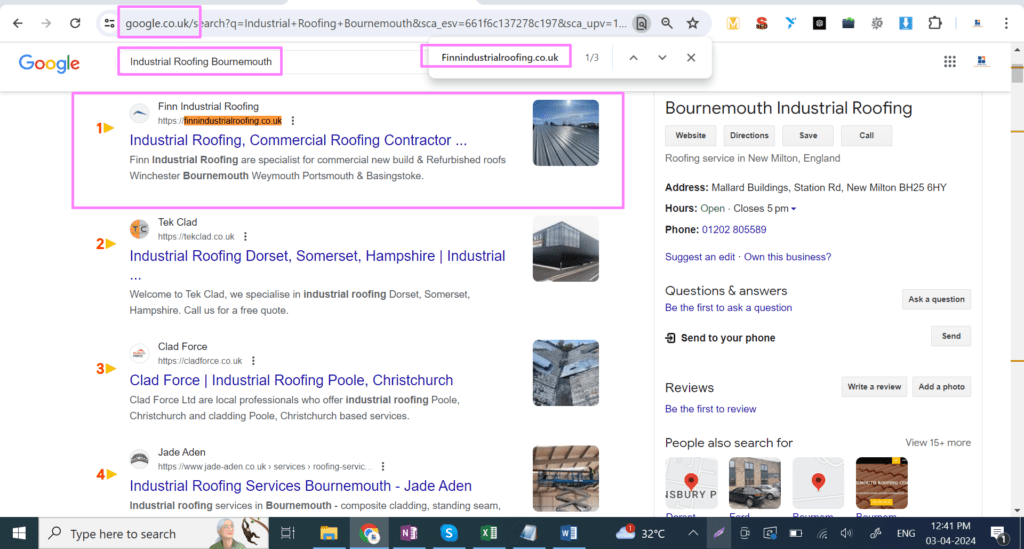Click Windows taskbar search box
The width and height of the screenshot is (1024, 549).
pos(153,533)
